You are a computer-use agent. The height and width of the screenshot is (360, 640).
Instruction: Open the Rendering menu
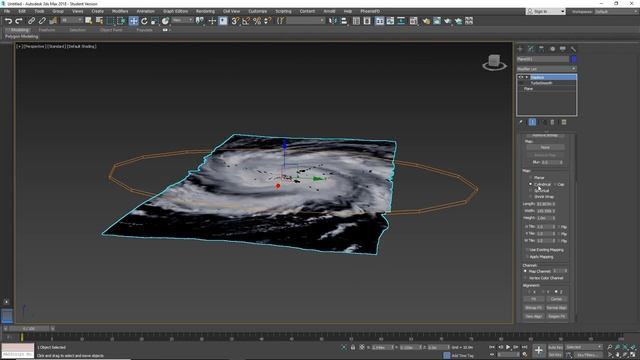[205, 11]
